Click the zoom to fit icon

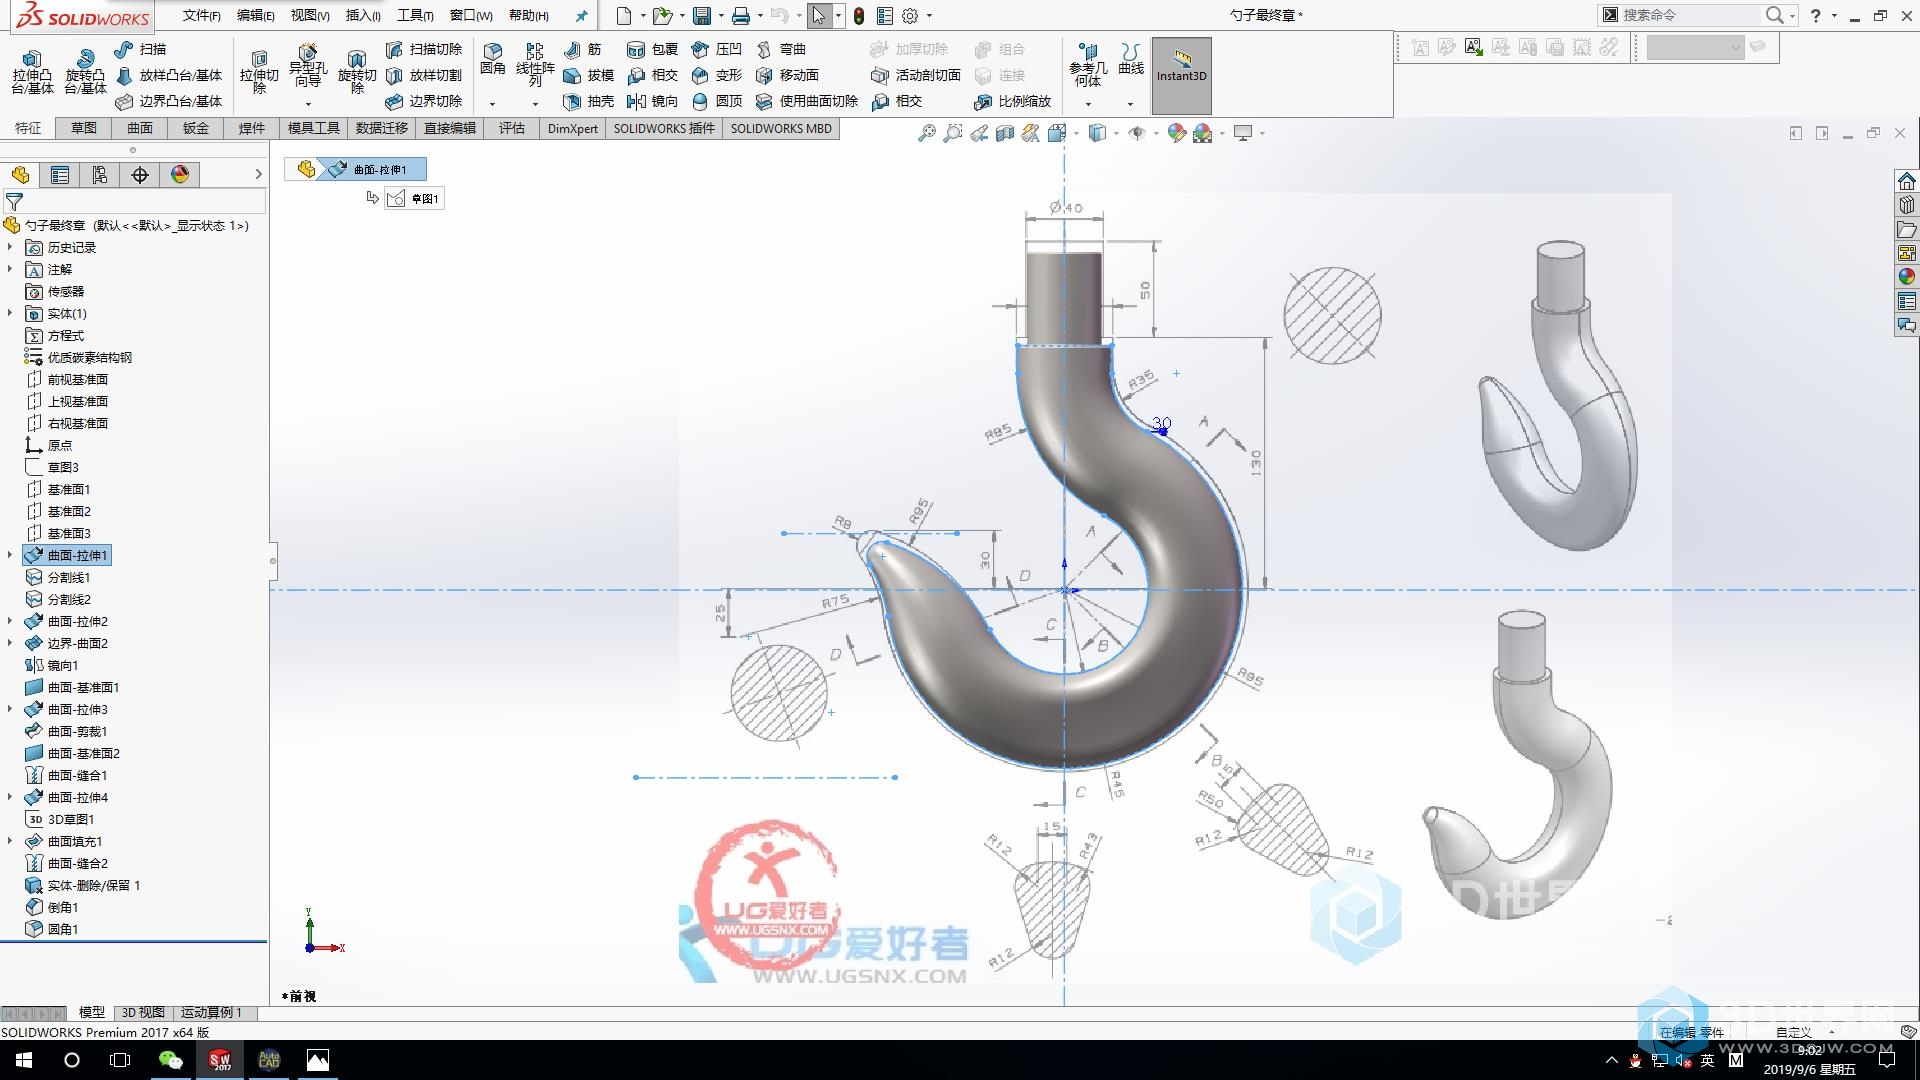click(927, 133)
